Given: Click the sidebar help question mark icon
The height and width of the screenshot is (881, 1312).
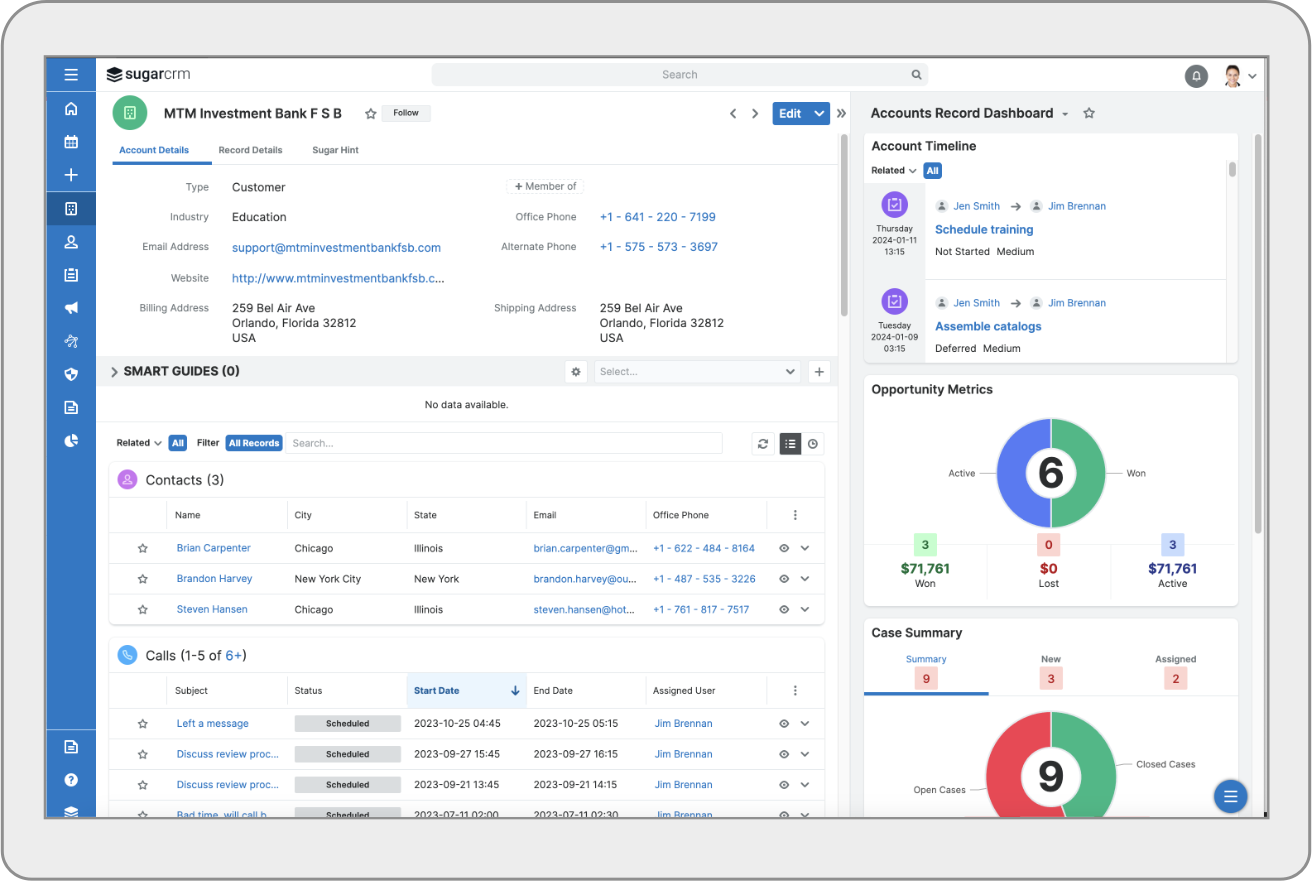Looking at the screenshot, I should 71,780.
